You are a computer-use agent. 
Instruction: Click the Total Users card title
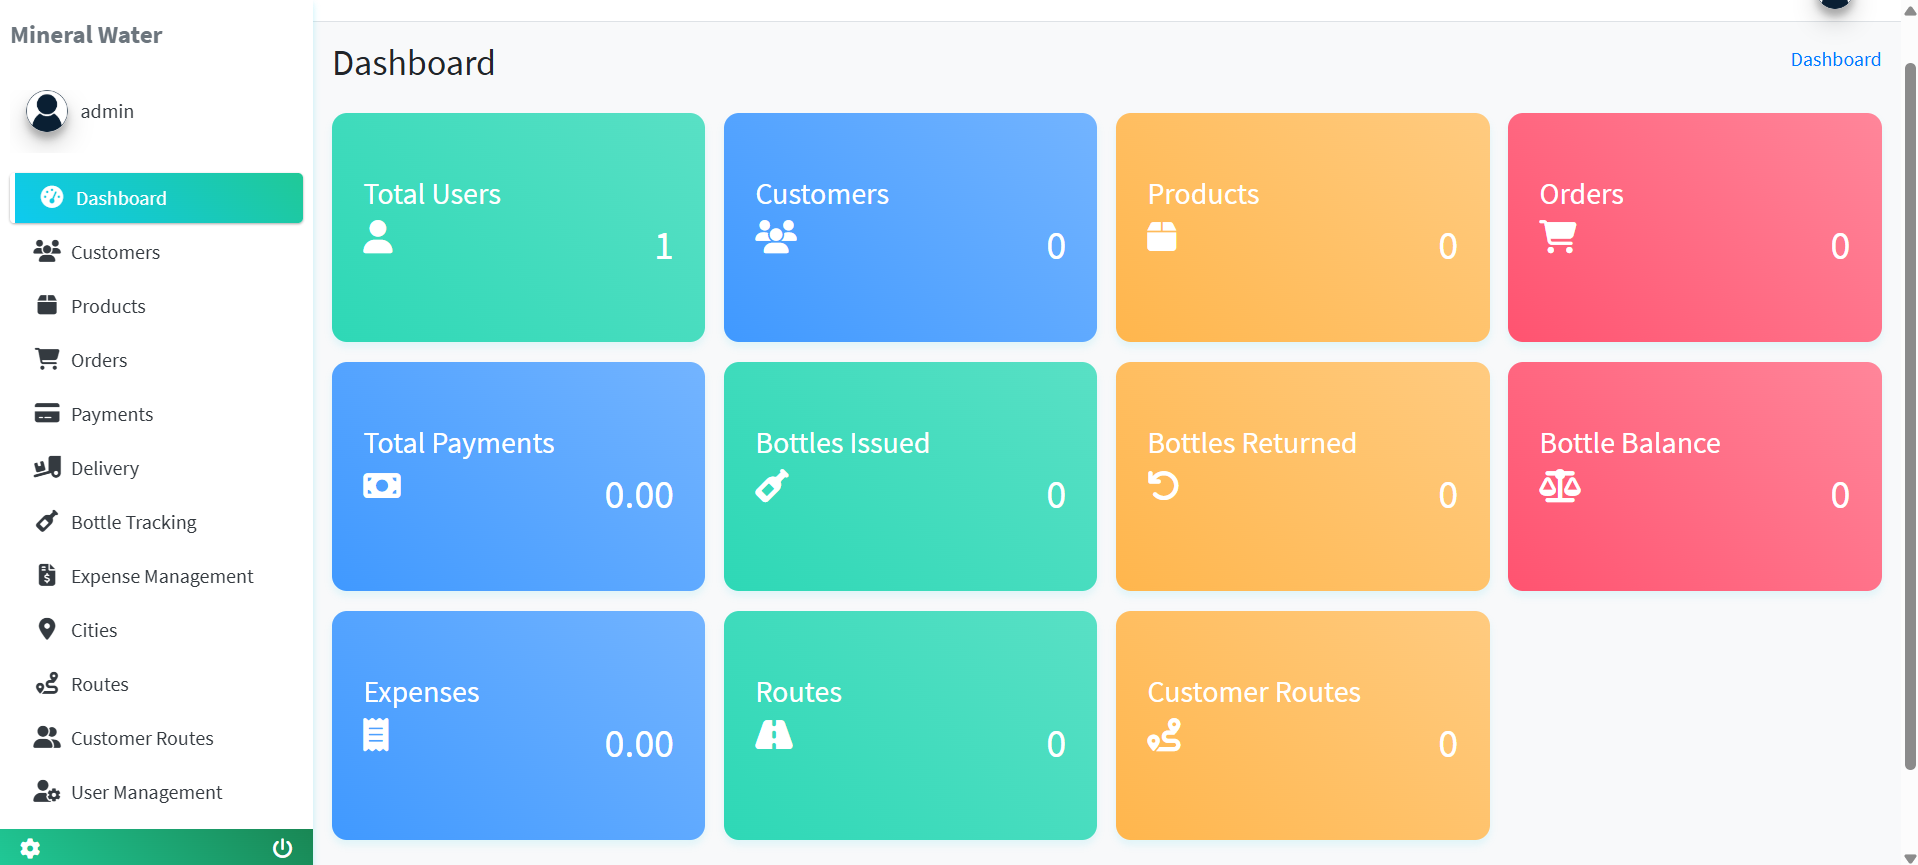[432, 194]
